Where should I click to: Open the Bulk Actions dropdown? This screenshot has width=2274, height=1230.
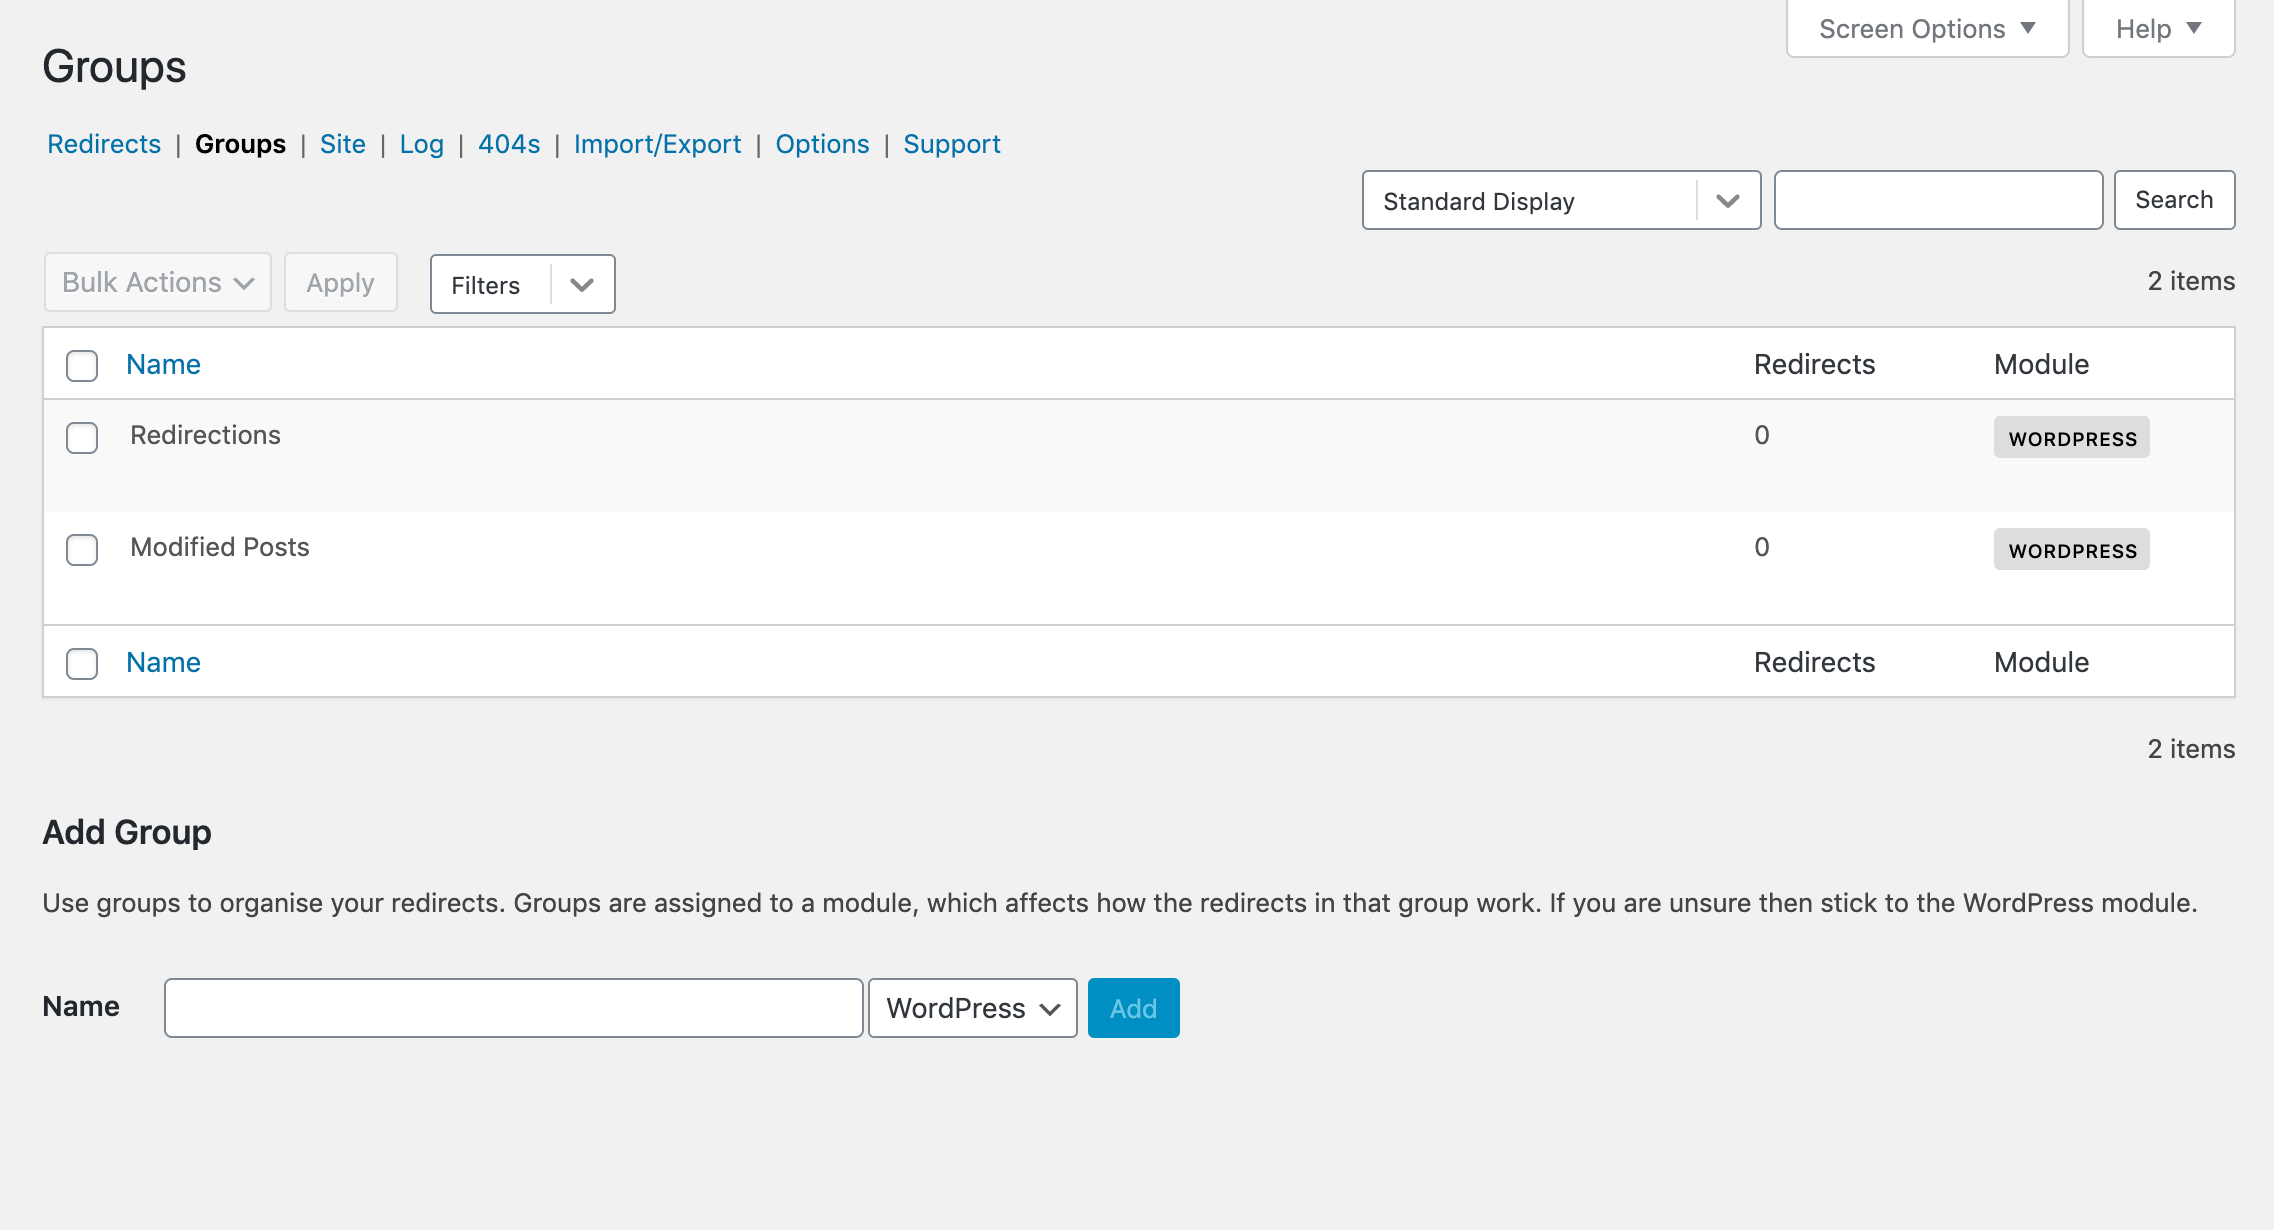157,283
